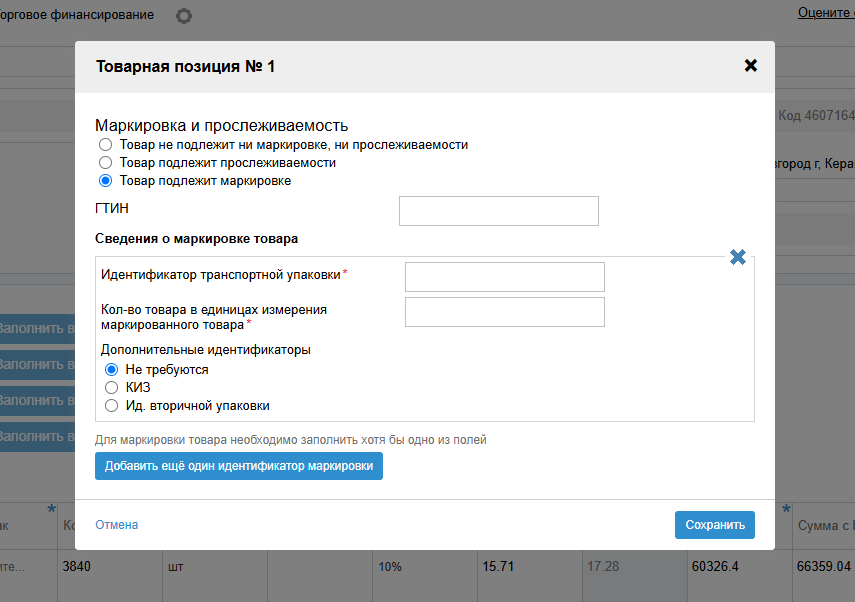Choose 'Ид. вторичной упаковки' radio option
This screenshot has height=602, width=855.
click(x=112, y=406)
